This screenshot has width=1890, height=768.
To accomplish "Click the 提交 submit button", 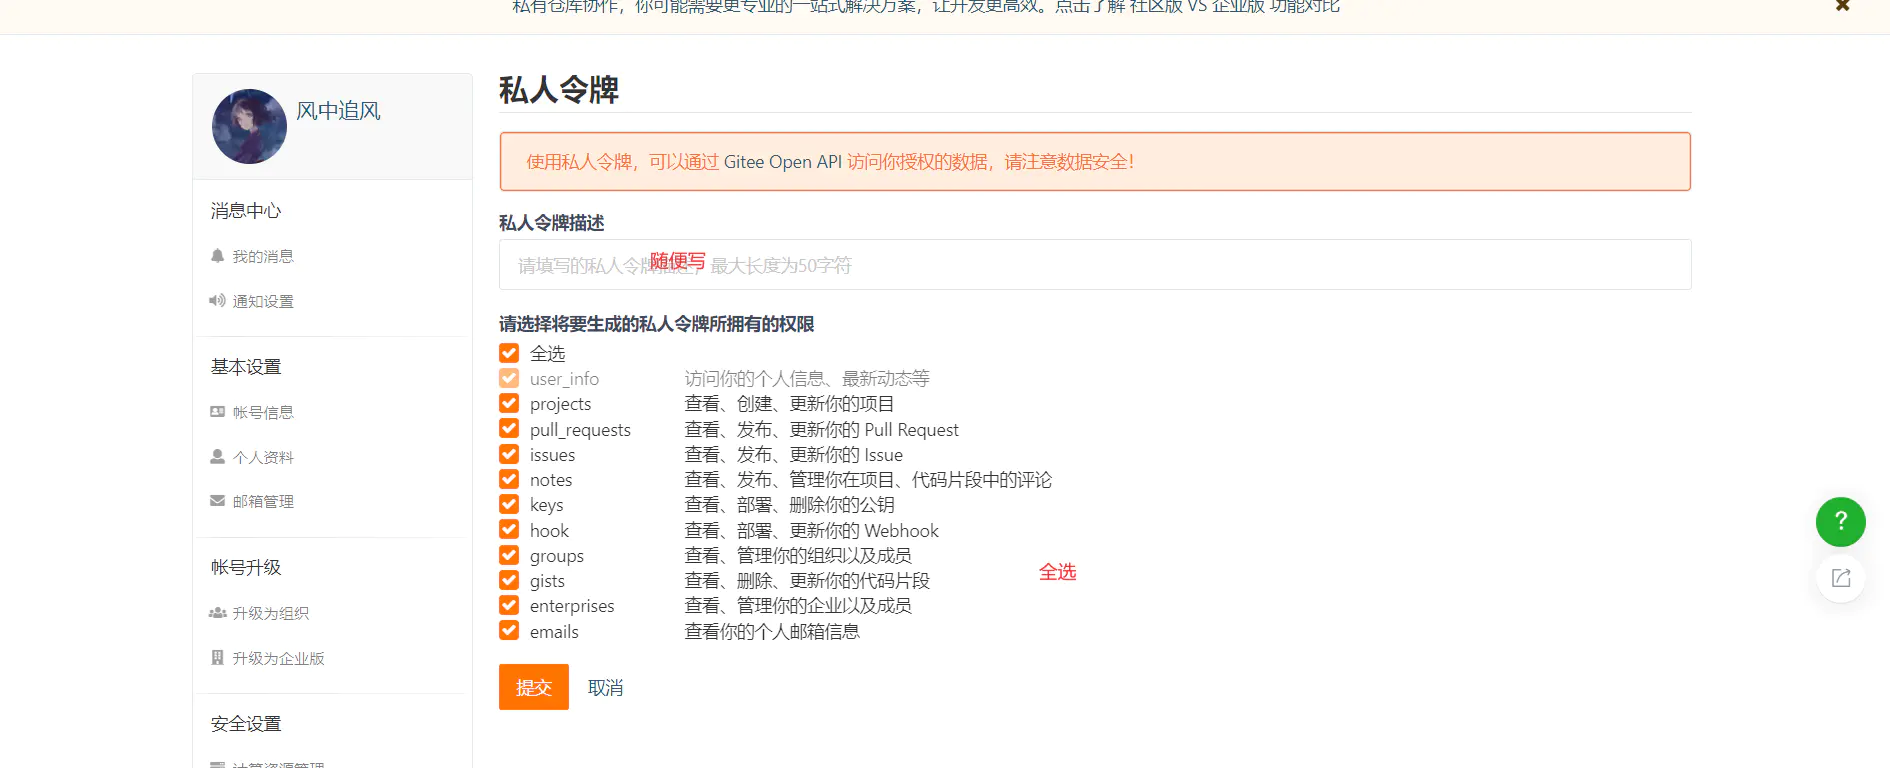I will pos(534,687).
